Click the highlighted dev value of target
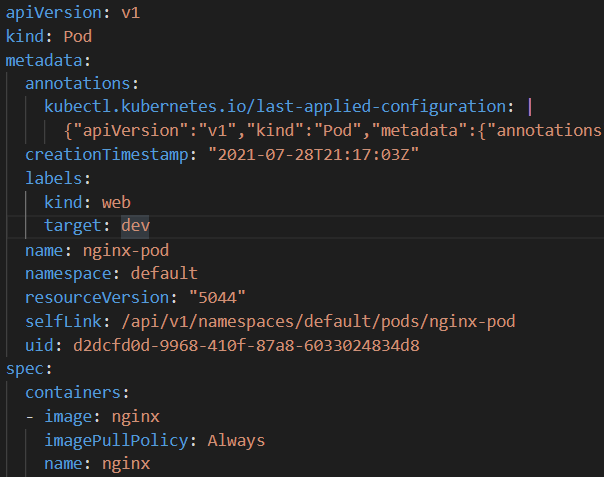 tap(136, 226)
